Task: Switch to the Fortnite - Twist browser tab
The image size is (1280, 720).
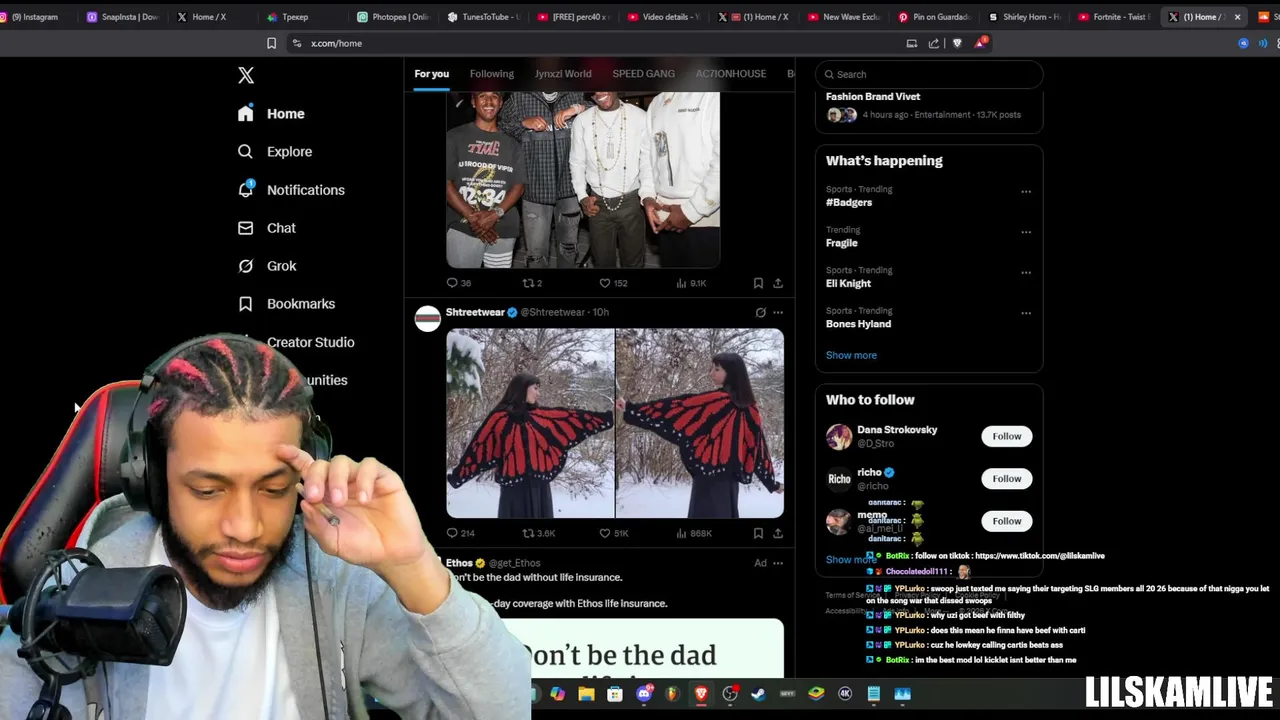Action: [1114, 17]
